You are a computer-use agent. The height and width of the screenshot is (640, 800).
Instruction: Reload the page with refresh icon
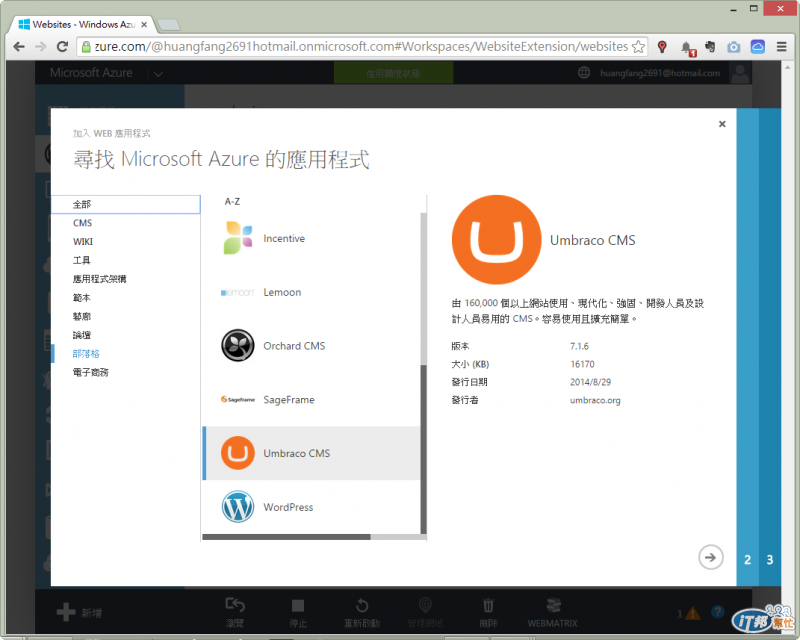coord(62,47)
